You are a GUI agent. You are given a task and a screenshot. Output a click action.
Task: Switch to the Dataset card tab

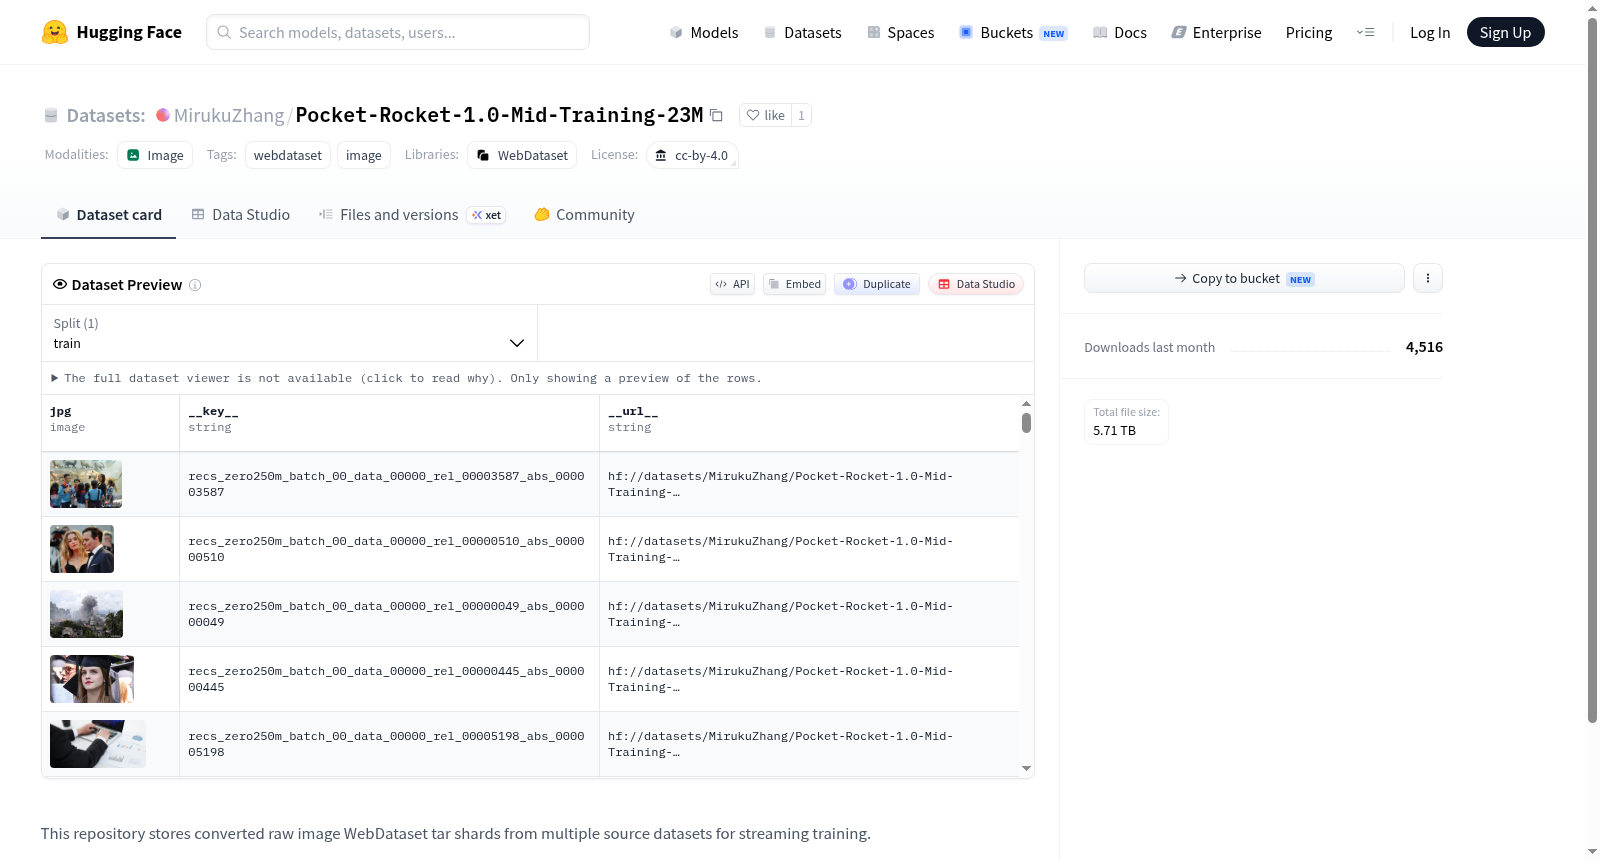(109, 215)
